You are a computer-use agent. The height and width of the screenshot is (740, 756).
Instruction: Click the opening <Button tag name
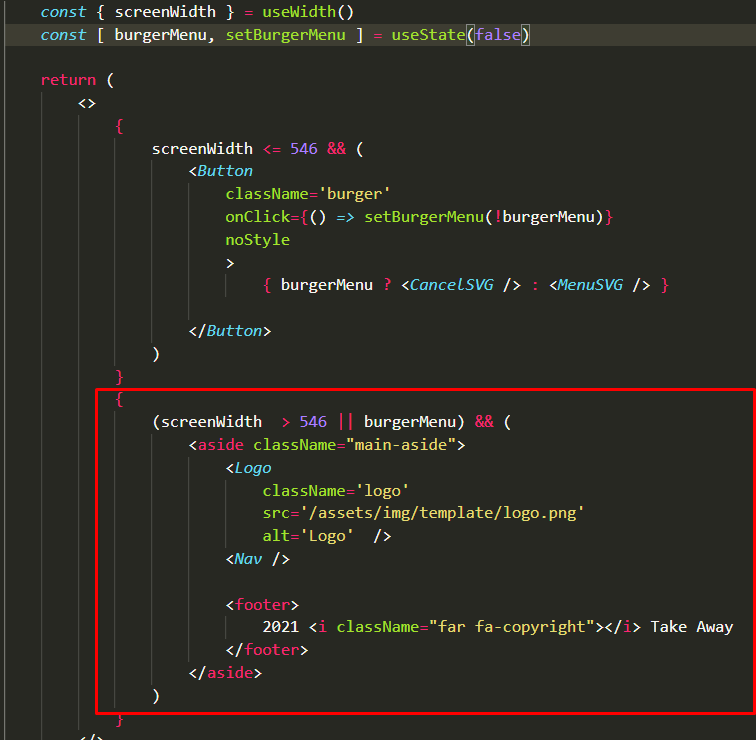coord(221,171)
